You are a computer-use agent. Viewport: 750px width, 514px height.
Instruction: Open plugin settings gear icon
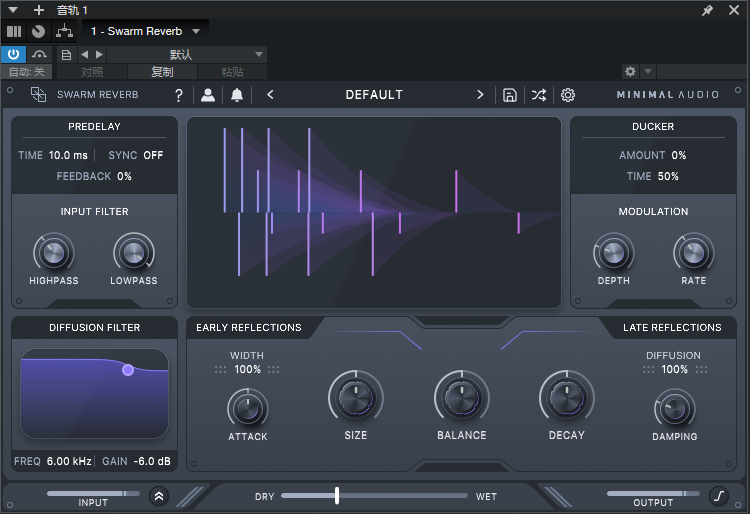pyautogui.click(x=568, y=95)
